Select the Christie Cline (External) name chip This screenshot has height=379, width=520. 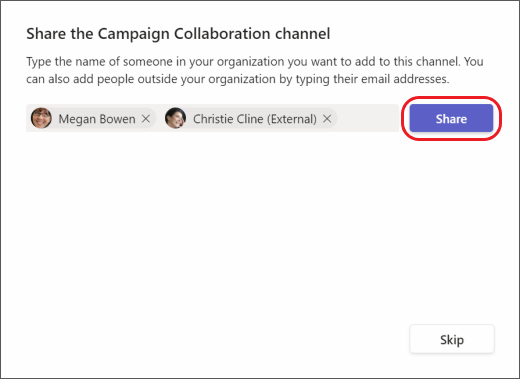[x=250, y=118]
